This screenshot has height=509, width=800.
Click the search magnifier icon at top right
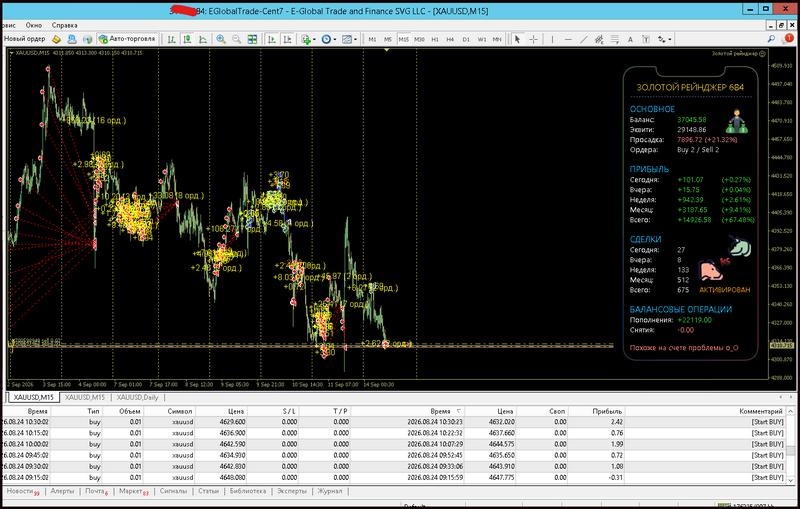(x=771, y=39)
